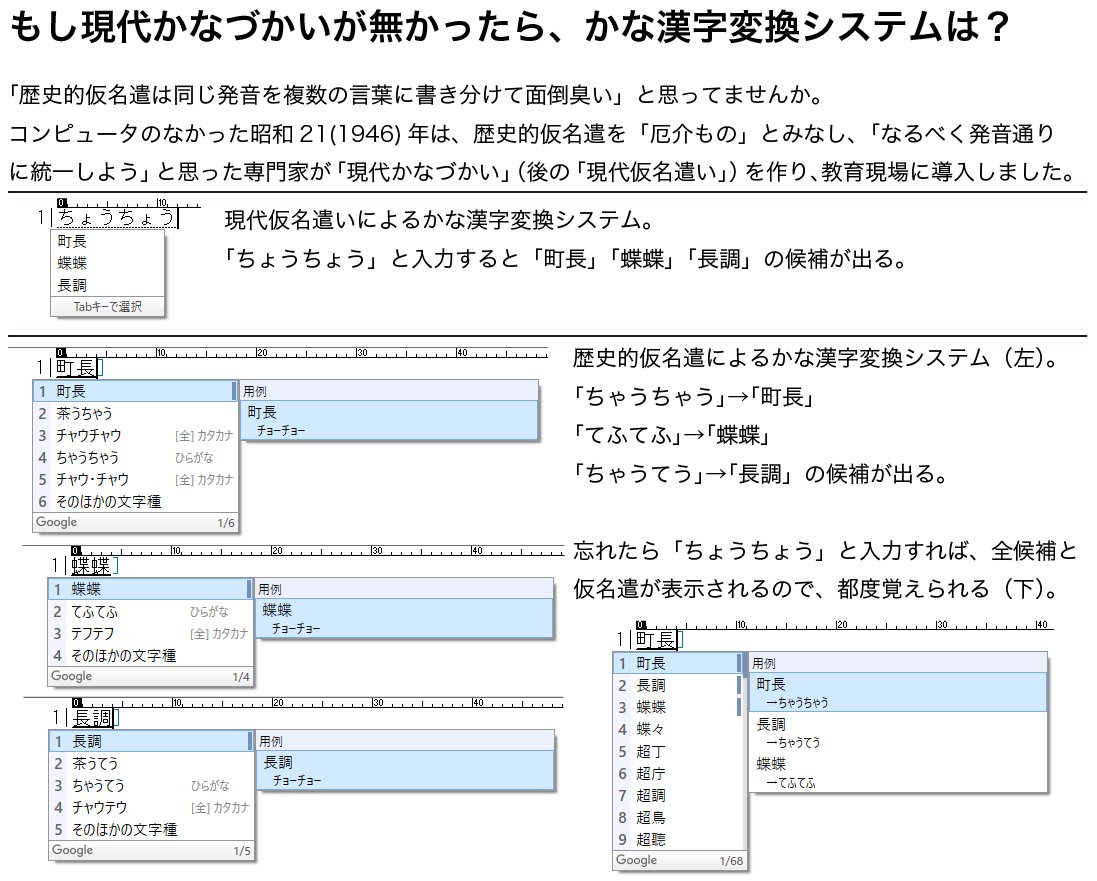Click the 1/6 page counter
This screenshot has width=1097, height=881.
tap(226, 523)
